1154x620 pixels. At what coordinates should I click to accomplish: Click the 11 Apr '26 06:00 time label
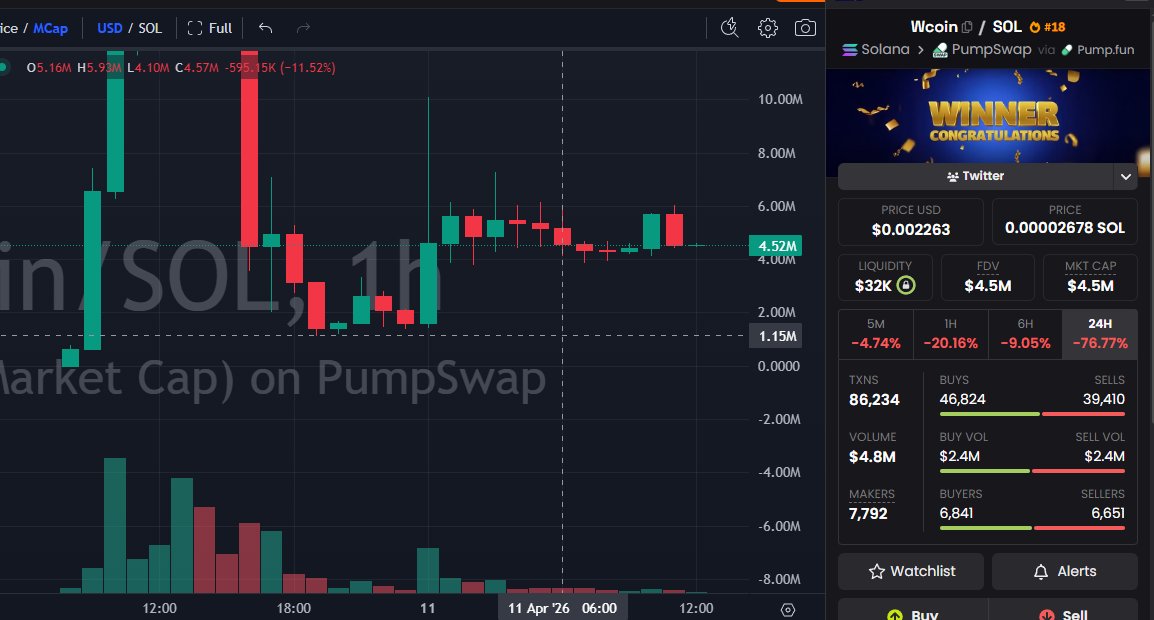click(562, 608)
